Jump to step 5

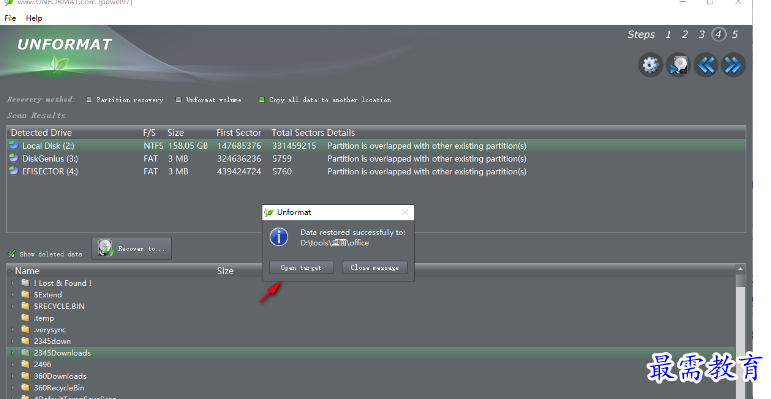point(735,34)
